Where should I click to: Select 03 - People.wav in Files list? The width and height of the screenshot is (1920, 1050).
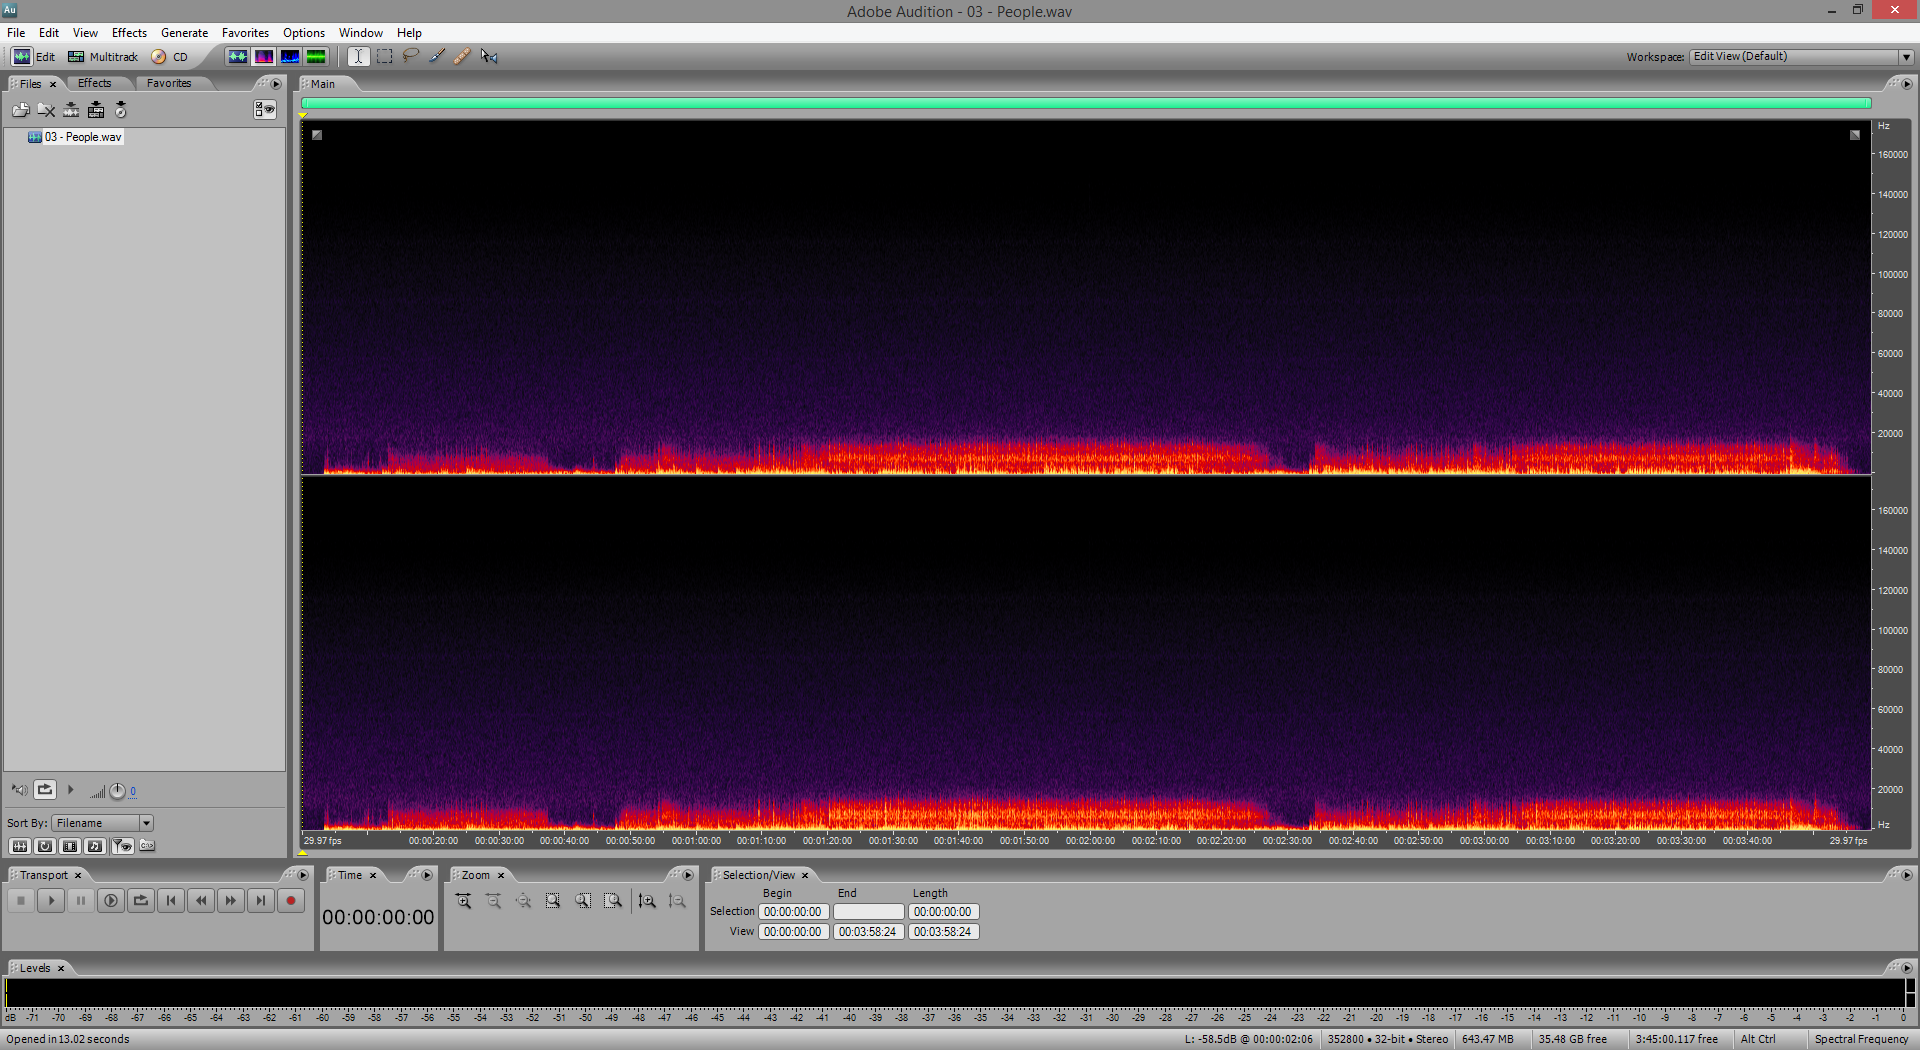pos(77,137)
